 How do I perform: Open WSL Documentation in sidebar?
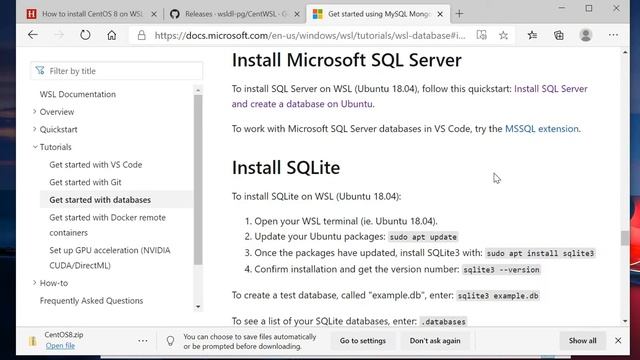point(78,94)
